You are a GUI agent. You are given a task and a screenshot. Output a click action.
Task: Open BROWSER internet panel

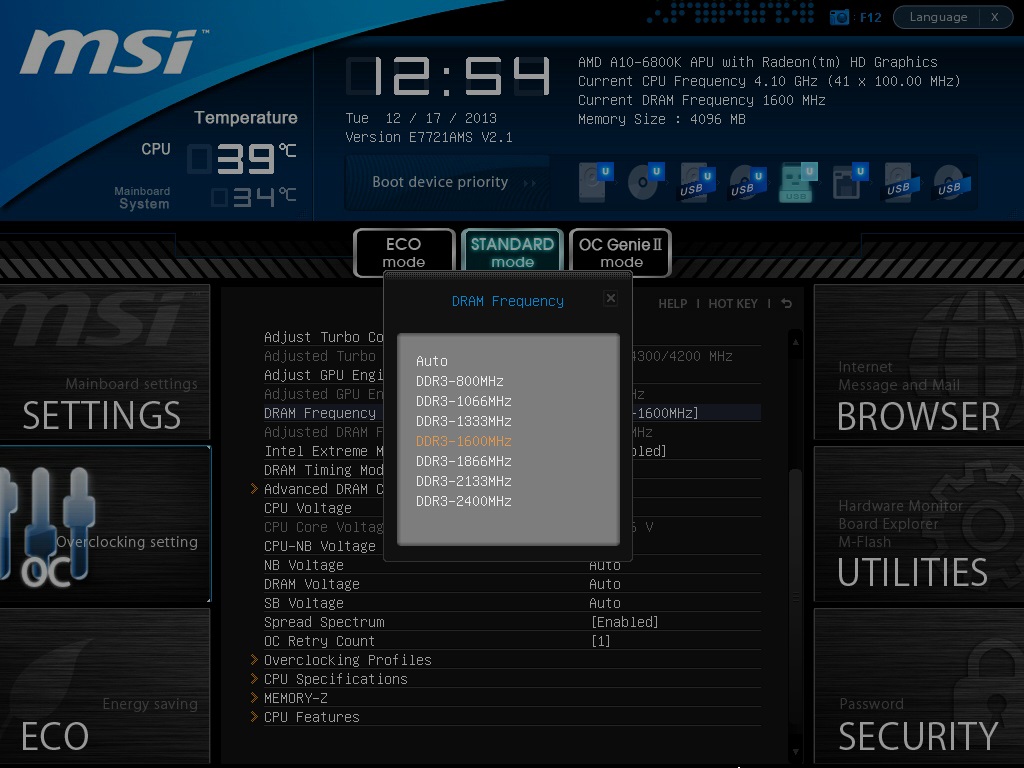tap(919, 362)
